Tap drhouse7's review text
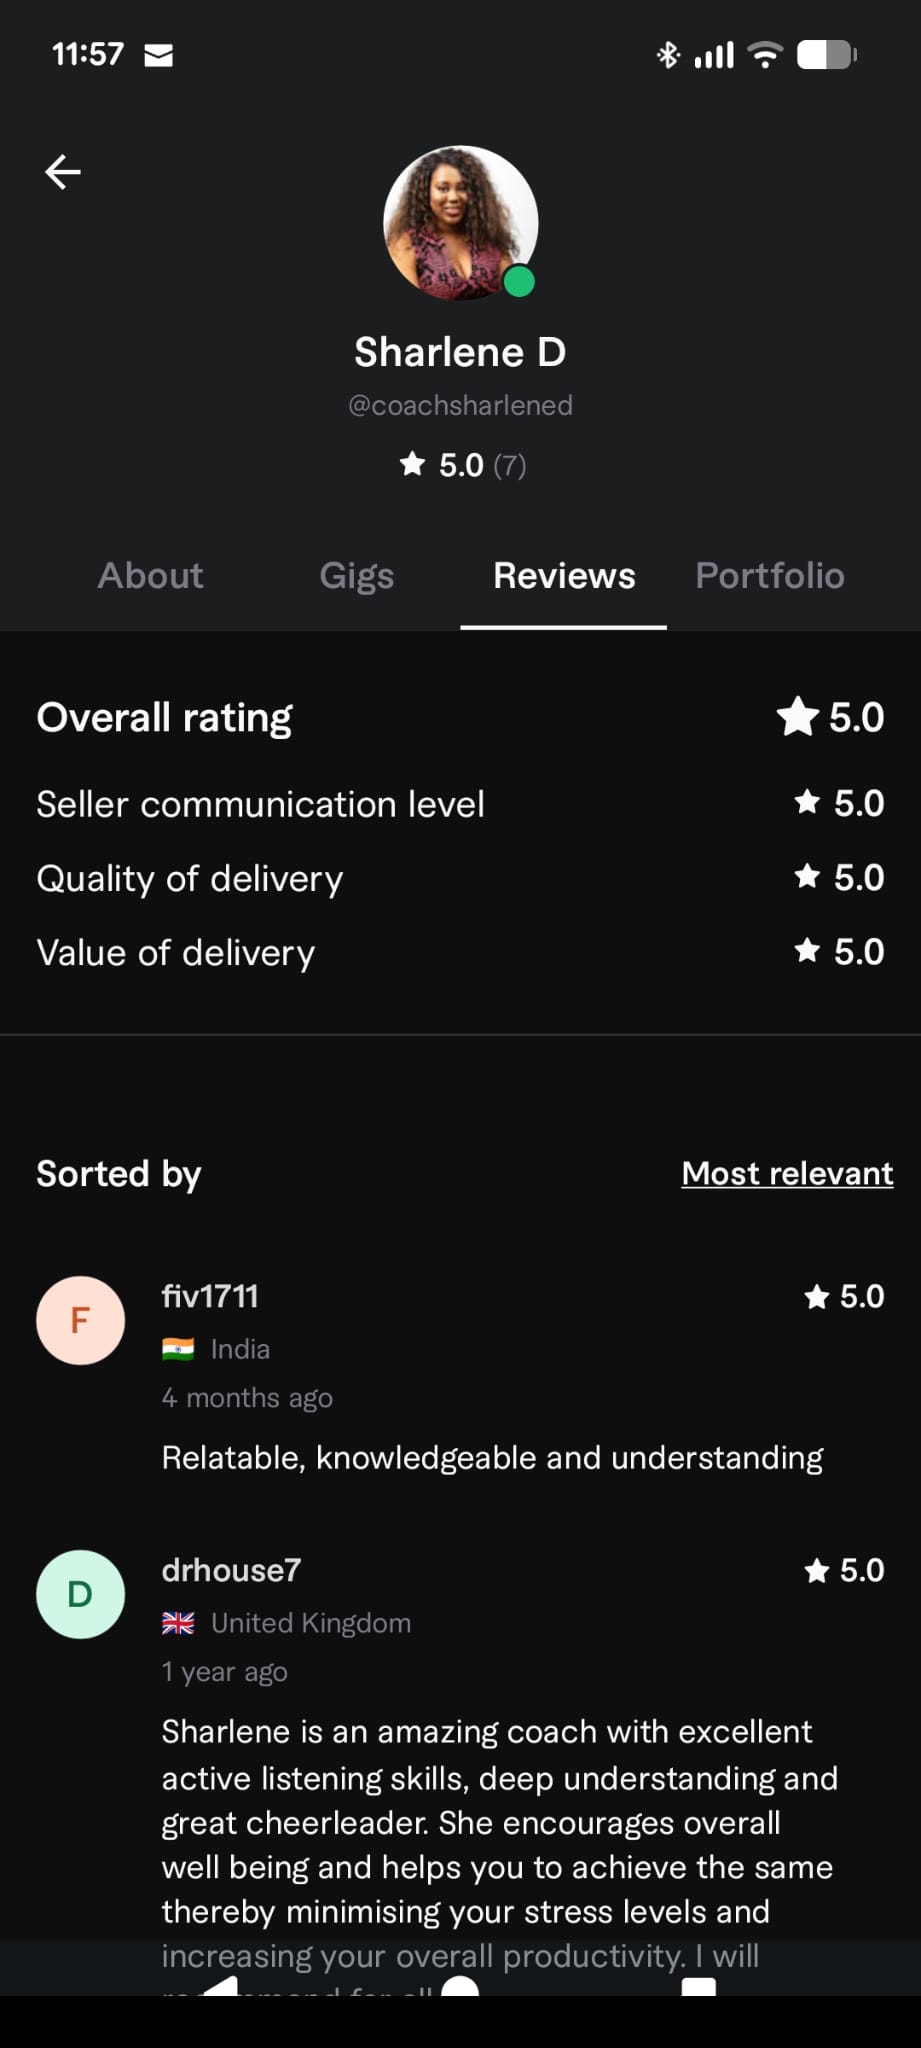The width and height of the screenshot is (921, 2048). (498, 1822)
